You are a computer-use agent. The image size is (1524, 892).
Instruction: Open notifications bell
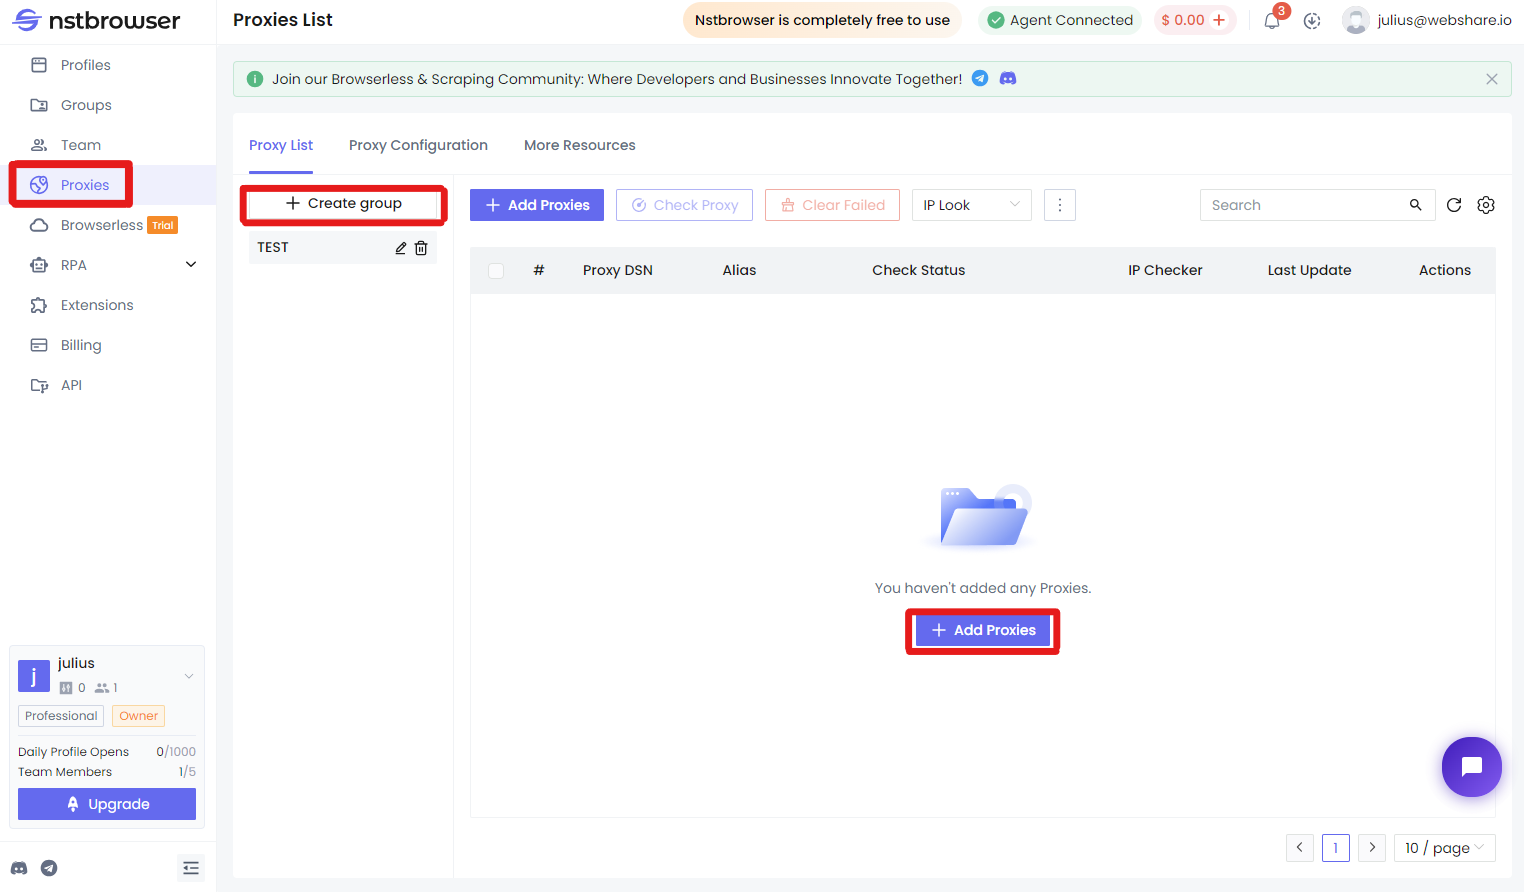(1272, 20)
